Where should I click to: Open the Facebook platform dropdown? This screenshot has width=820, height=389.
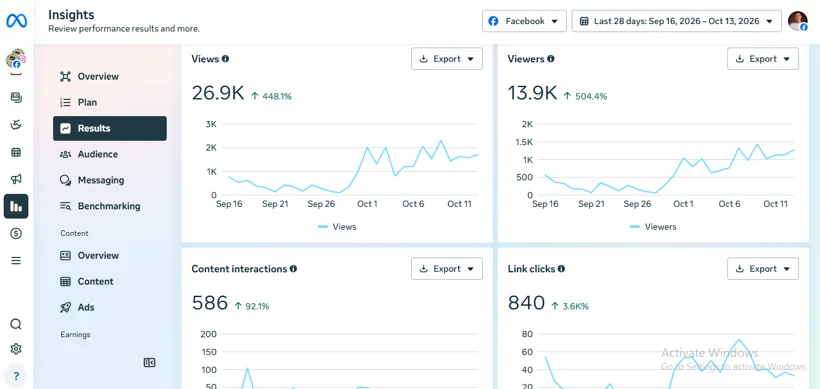(x=524, y=21)
